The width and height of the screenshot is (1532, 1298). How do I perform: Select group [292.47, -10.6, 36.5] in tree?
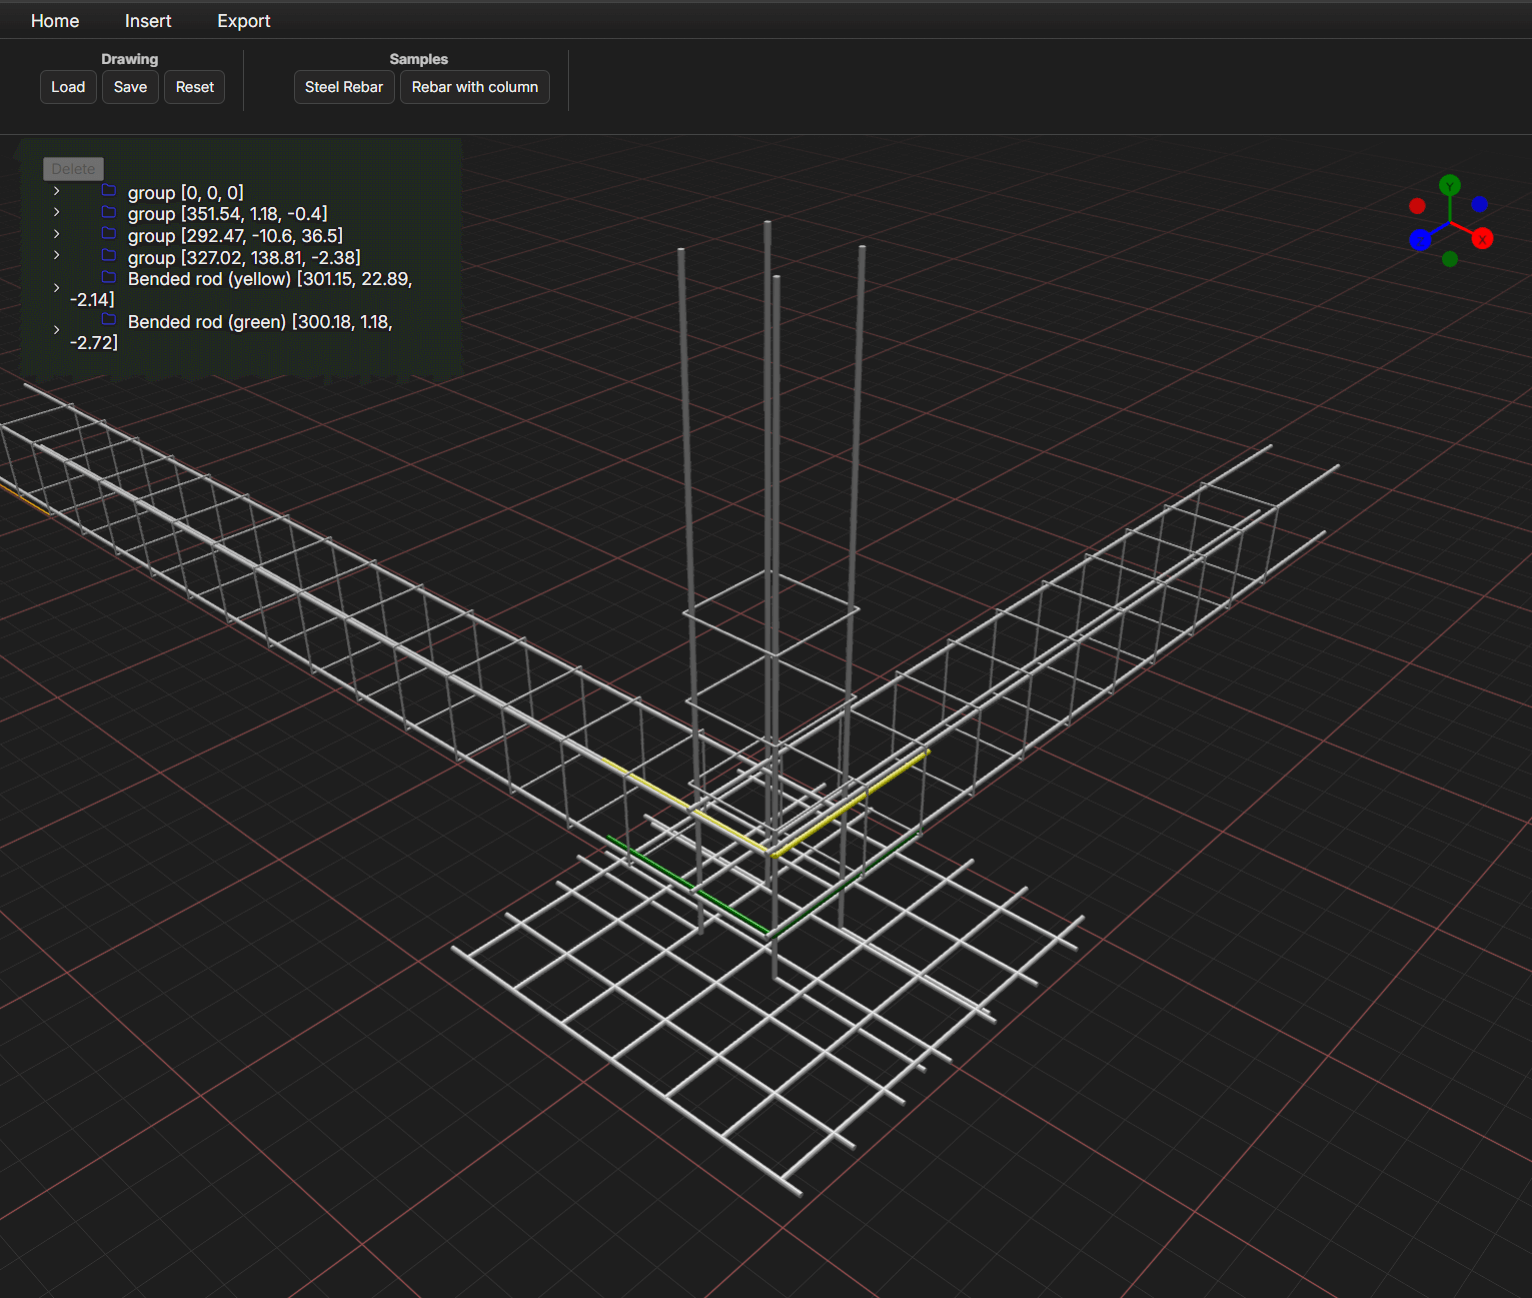[235, 236]
